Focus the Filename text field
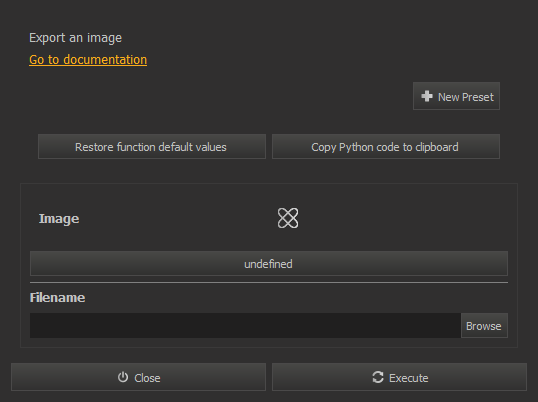The width and height of the screenshot is (538, 402). [x=245, y=326]
